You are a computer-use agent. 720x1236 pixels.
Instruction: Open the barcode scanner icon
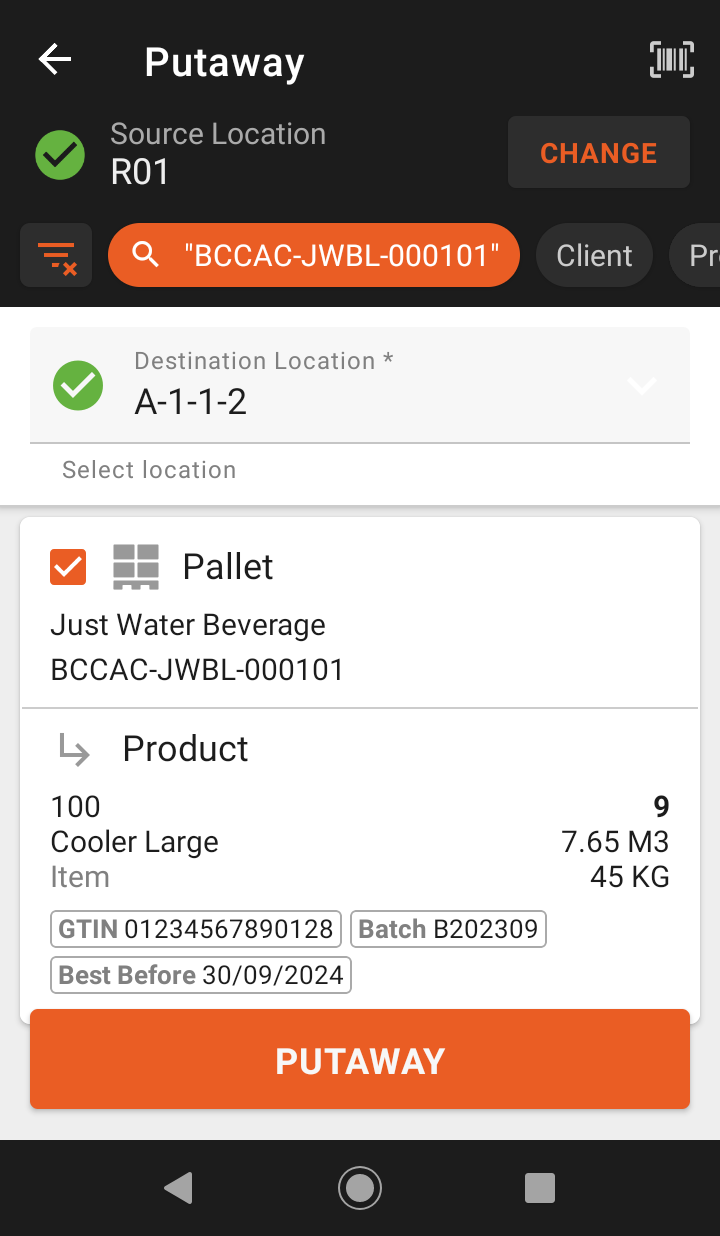point(671,60)
